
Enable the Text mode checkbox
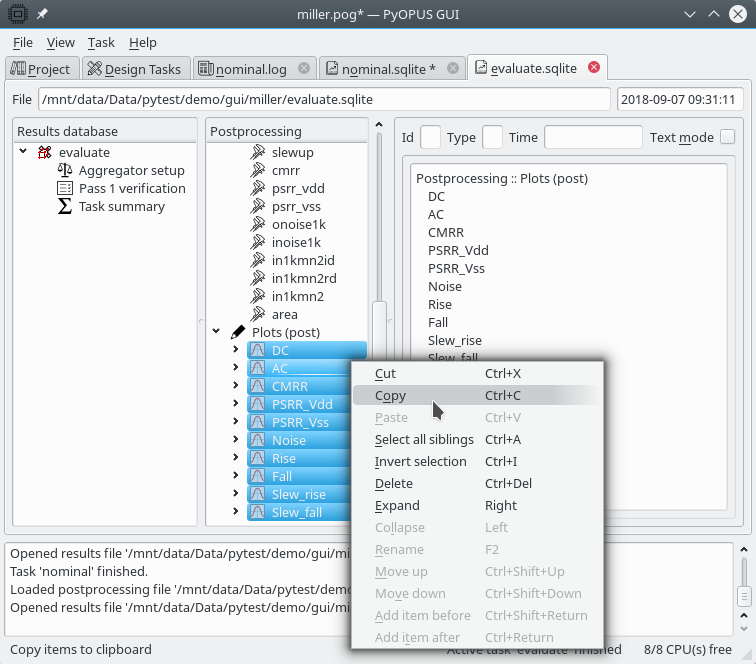[x=728, y=137]
